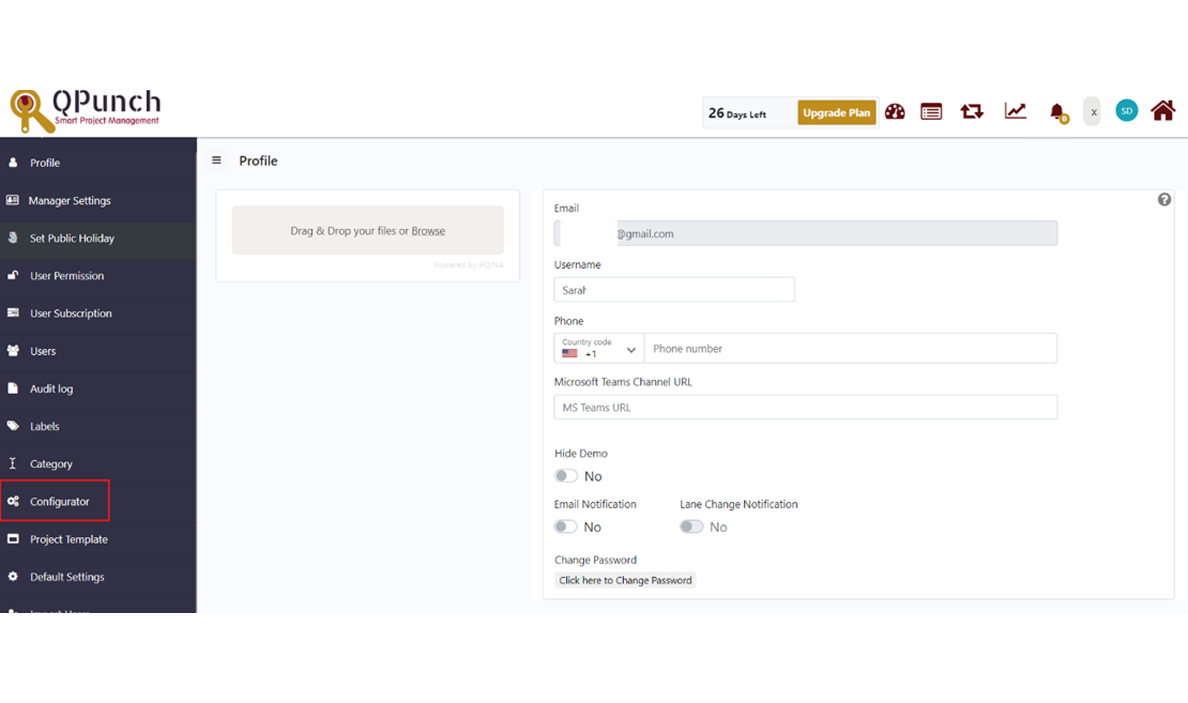Image resolution: width=1188 pixels, height=703 pixels.
Task: Enable the Email Notification toggle
Action: [x=567, y=527]
